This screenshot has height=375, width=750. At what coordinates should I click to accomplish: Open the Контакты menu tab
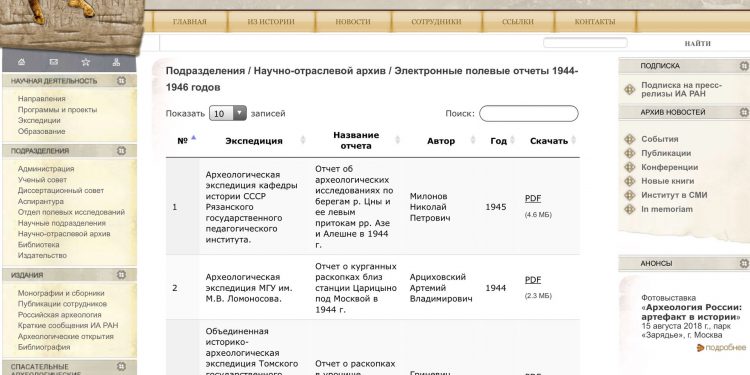pyautogui.click(x=595, y=22)
